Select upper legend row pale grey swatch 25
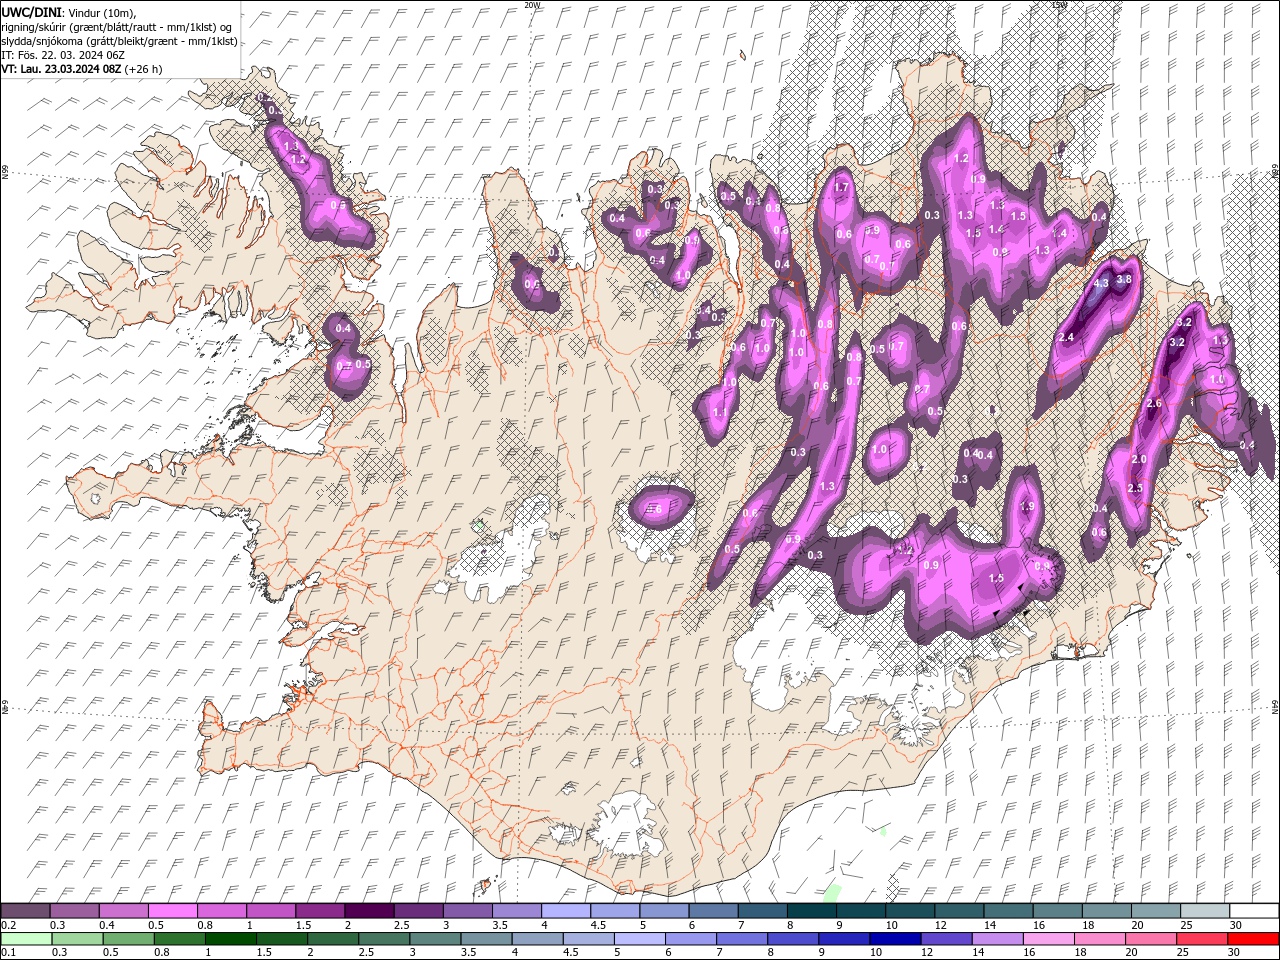Screen dimensions: 1280x960 point(1205,911)
